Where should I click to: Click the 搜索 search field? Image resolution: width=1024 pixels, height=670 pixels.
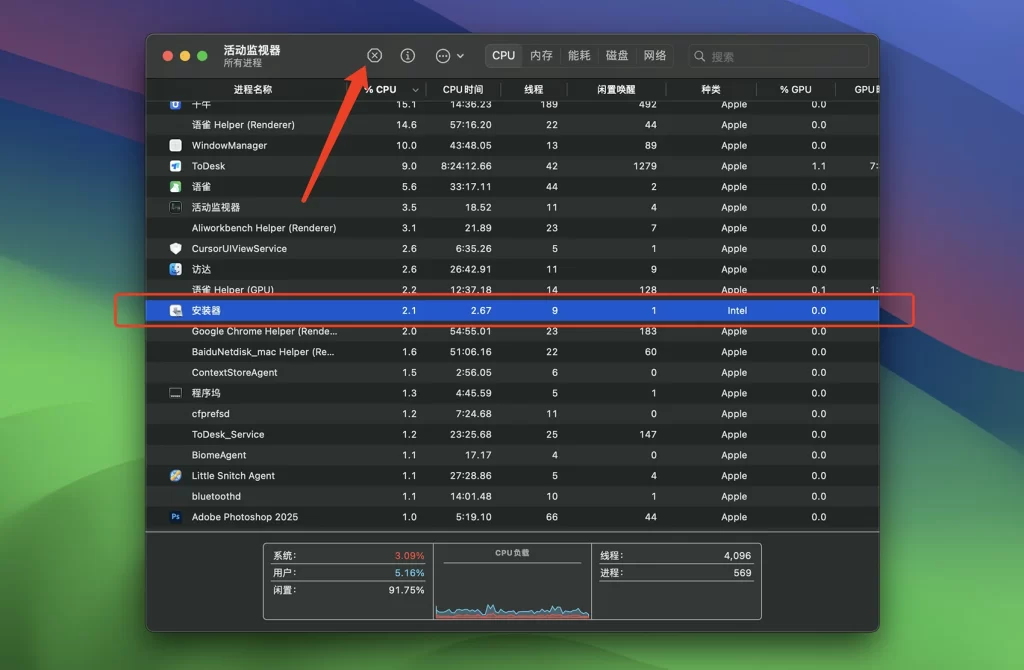(780, 57)
